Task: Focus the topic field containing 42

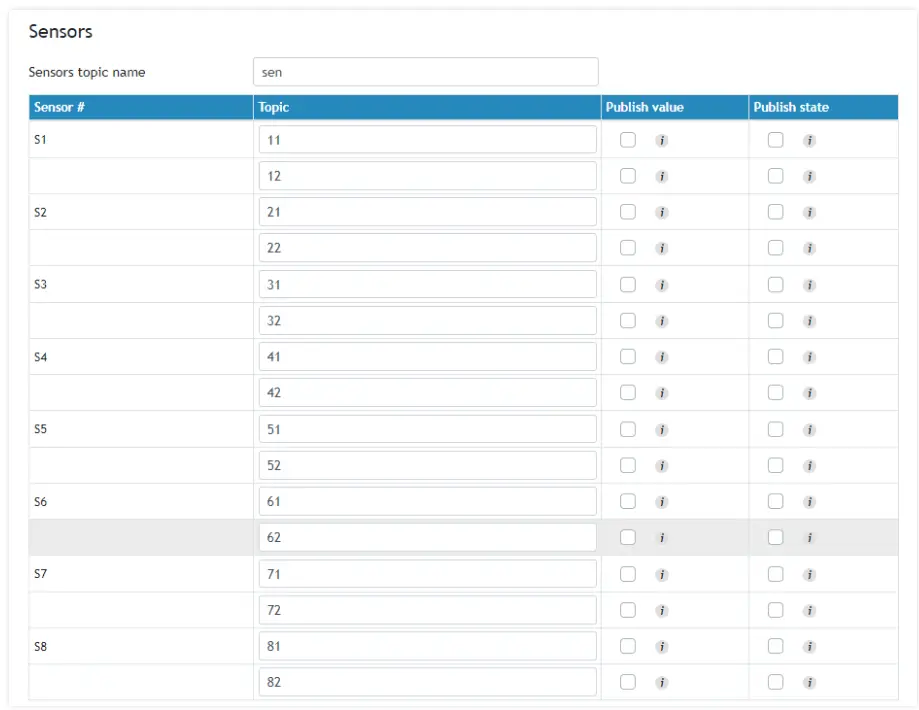Action: point(427,393)
